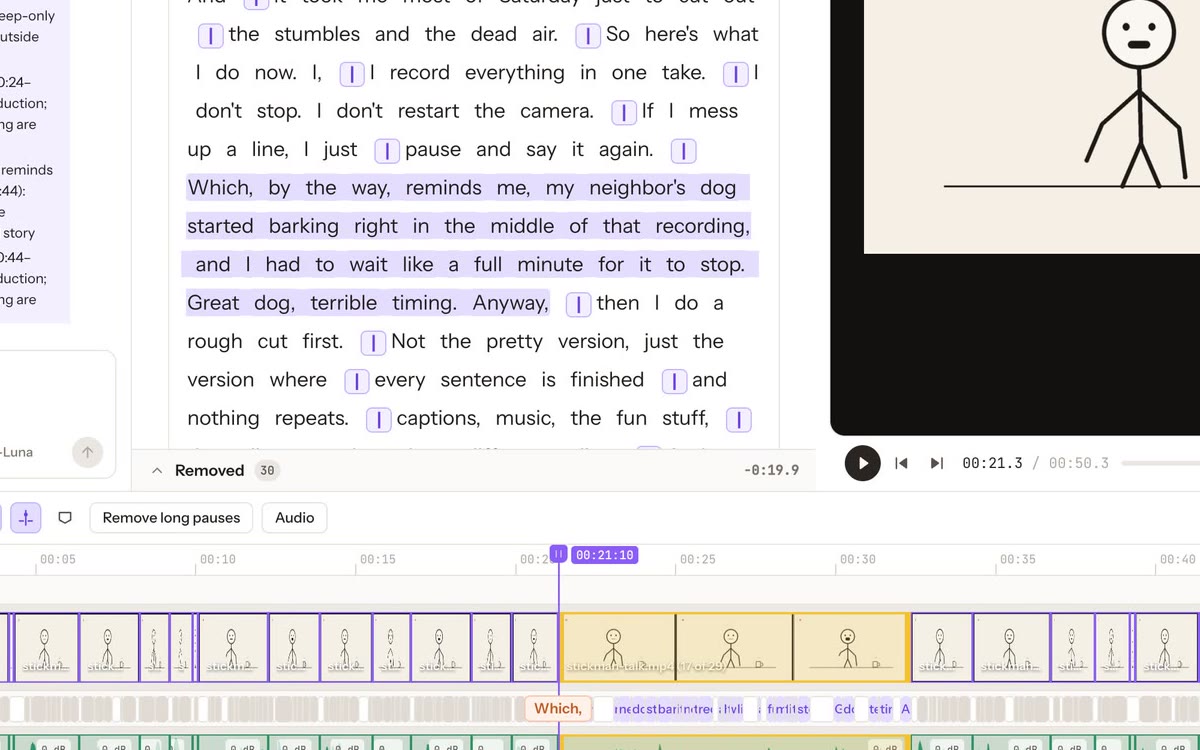Send the chat message with the arrow button
Screen dimensions: 1200x750
[87, 452]
